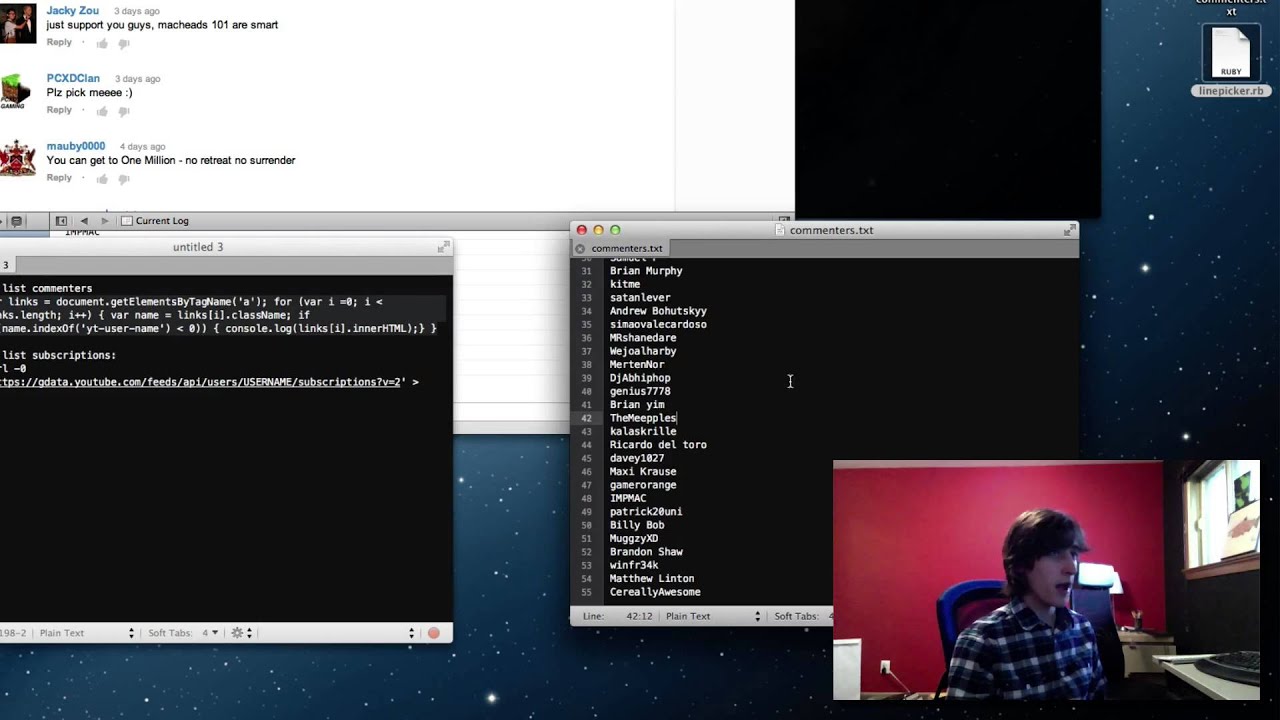Screen dimensions: 1280x720
Task: Click the 'Ricardo del toro' line
Action: (658, 445)
